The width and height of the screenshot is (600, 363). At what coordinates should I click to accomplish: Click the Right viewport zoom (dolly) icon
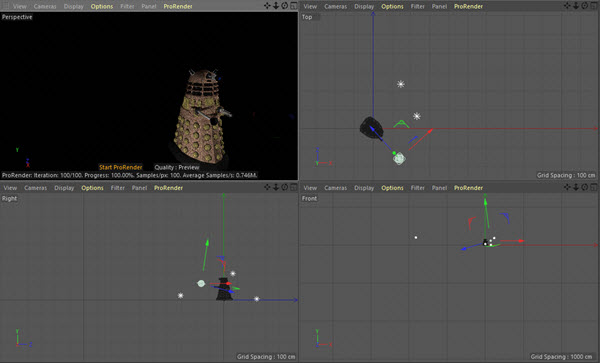[276, 187]
